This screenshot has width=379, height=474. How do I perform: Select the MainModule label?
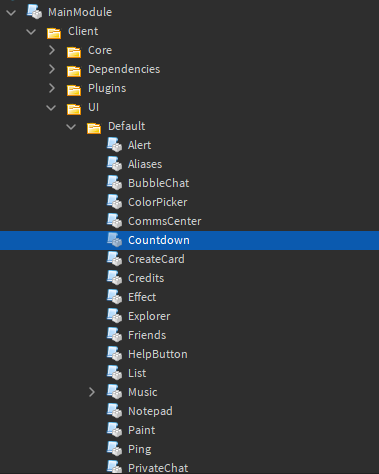(80, 12)
